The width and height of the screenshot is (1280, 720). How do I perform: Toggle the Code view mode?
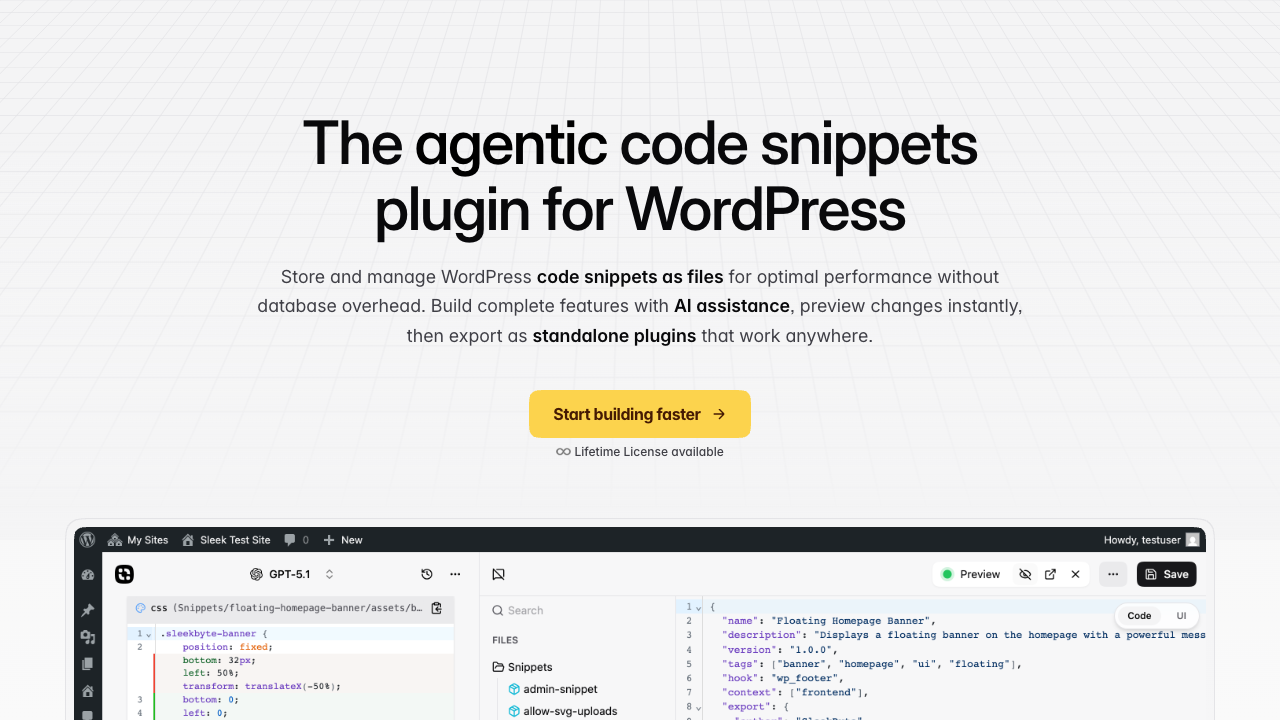click(x=1138, y=615)
